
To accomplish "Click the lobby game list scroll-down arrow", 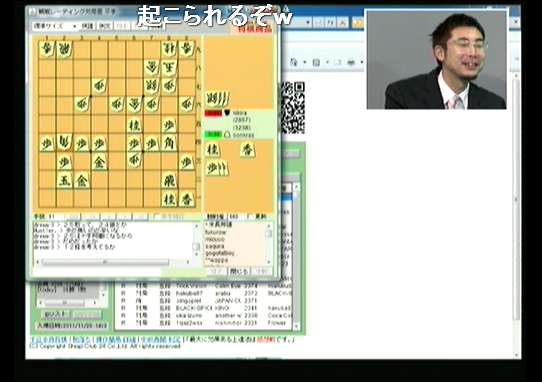I will [296, 326].
